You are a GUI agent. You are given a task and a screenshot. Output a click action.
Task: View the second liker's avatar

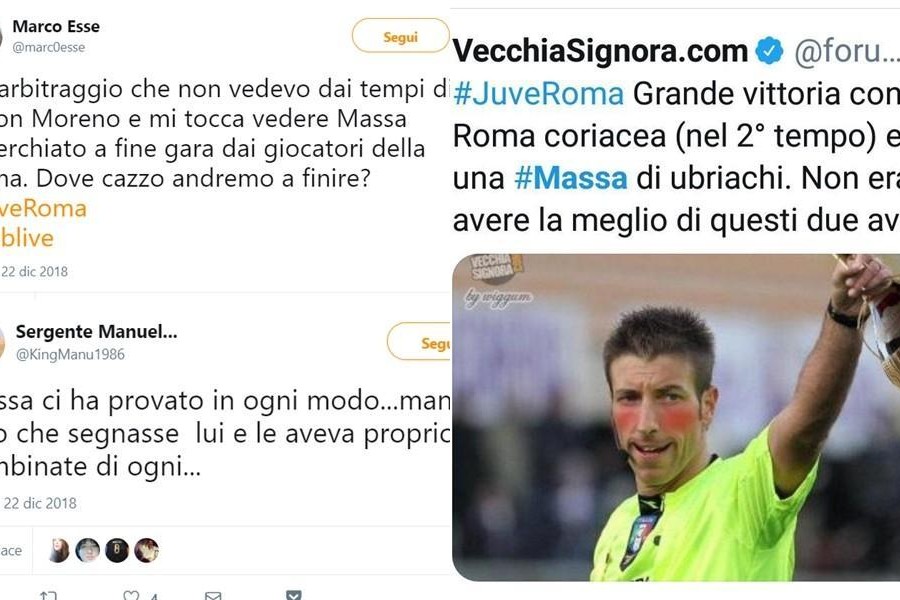[x=88, y=550]
